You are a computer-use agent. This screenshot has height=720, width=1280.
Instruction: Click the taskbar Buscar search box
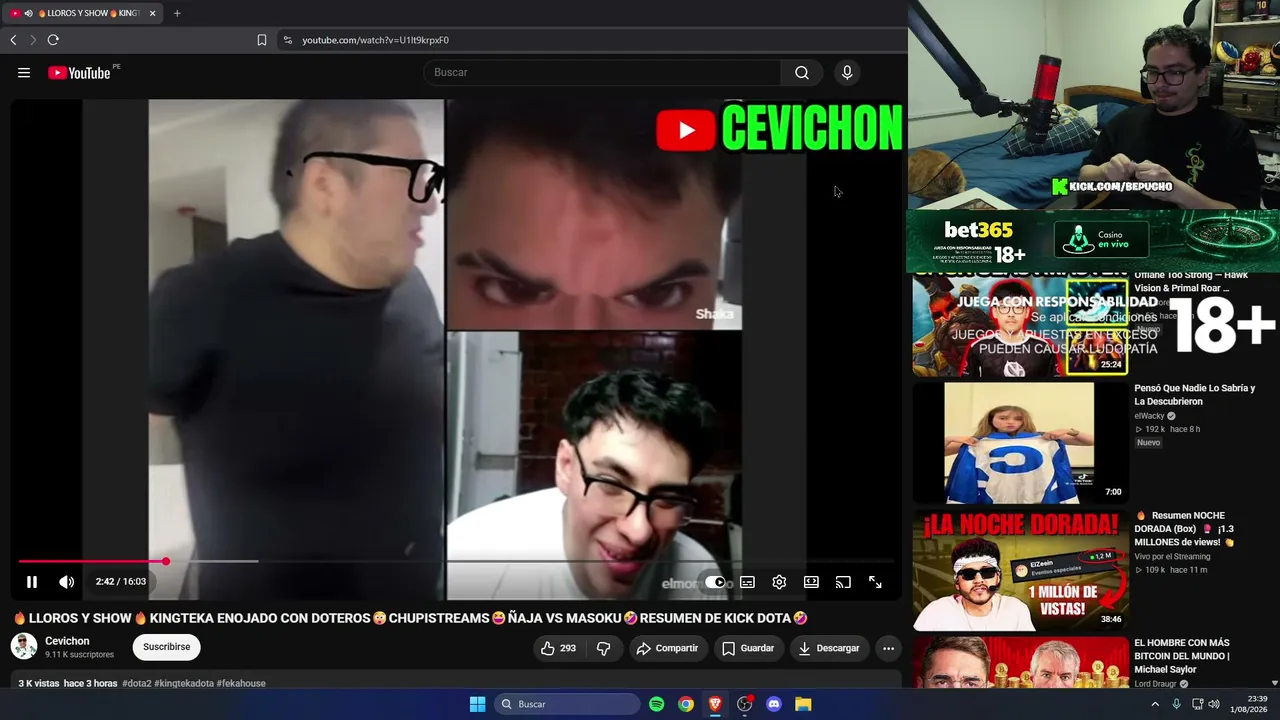click(x=568, y=704)
